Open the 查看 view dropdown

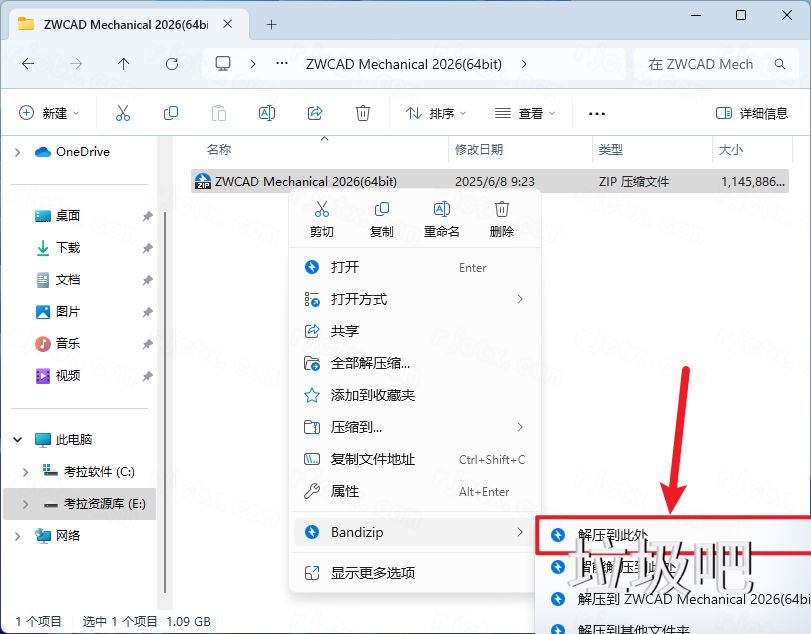(525, 113)
